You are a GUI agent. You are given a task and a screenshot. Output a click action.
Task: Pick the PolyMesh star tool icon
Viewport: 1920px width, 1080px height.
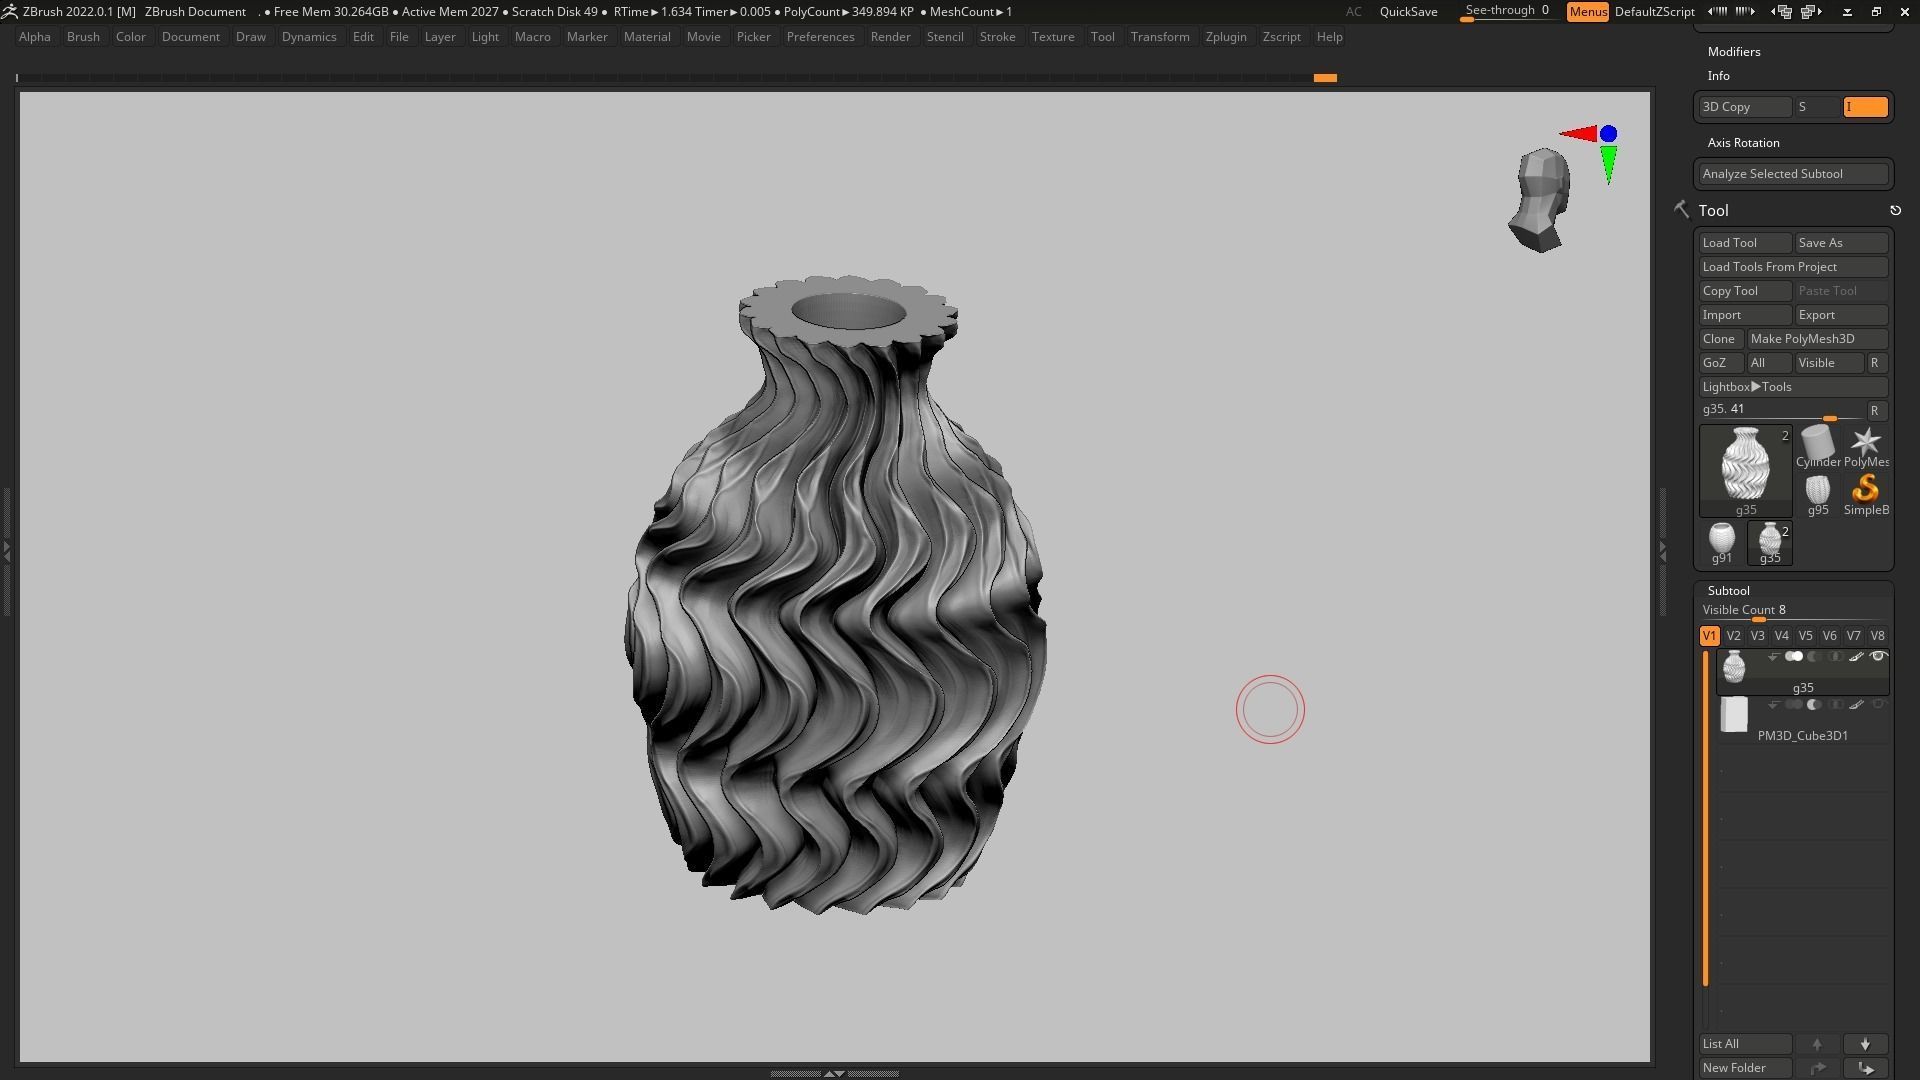tap(1866, 446)
